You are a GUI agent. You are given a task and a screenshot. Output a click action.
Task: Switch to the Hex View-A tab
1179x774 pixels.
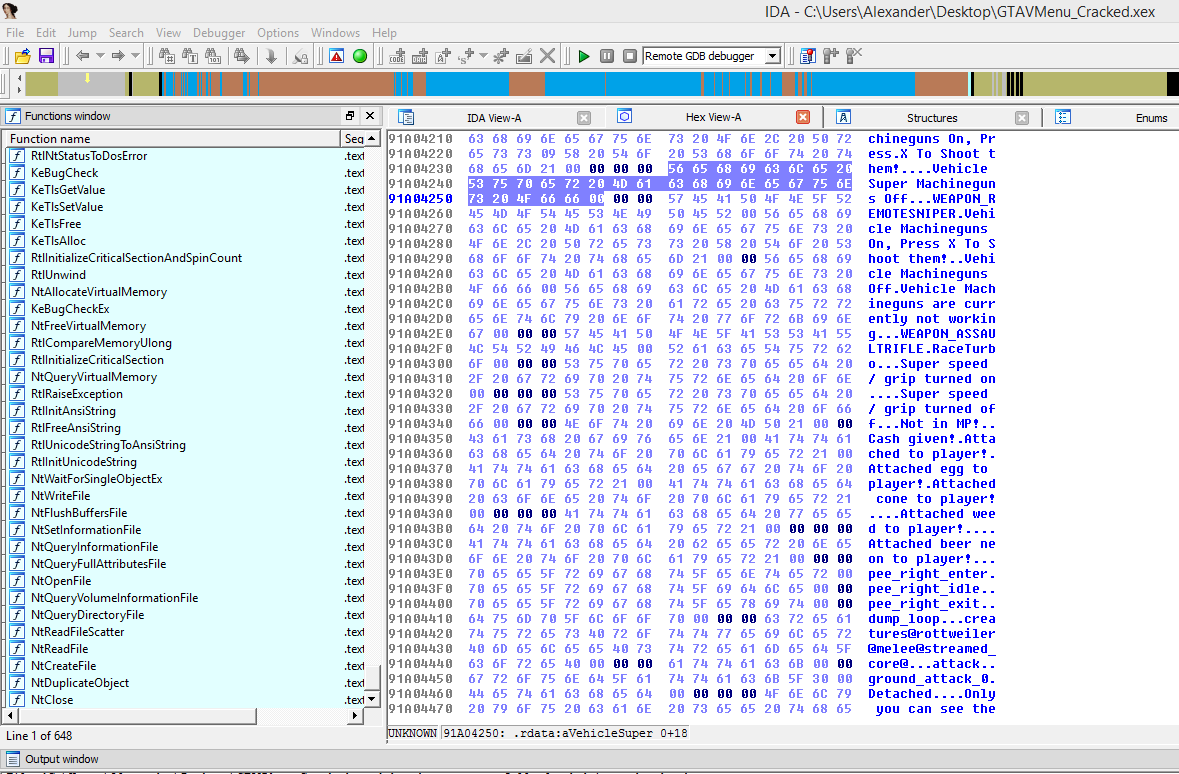click(713, 117)
